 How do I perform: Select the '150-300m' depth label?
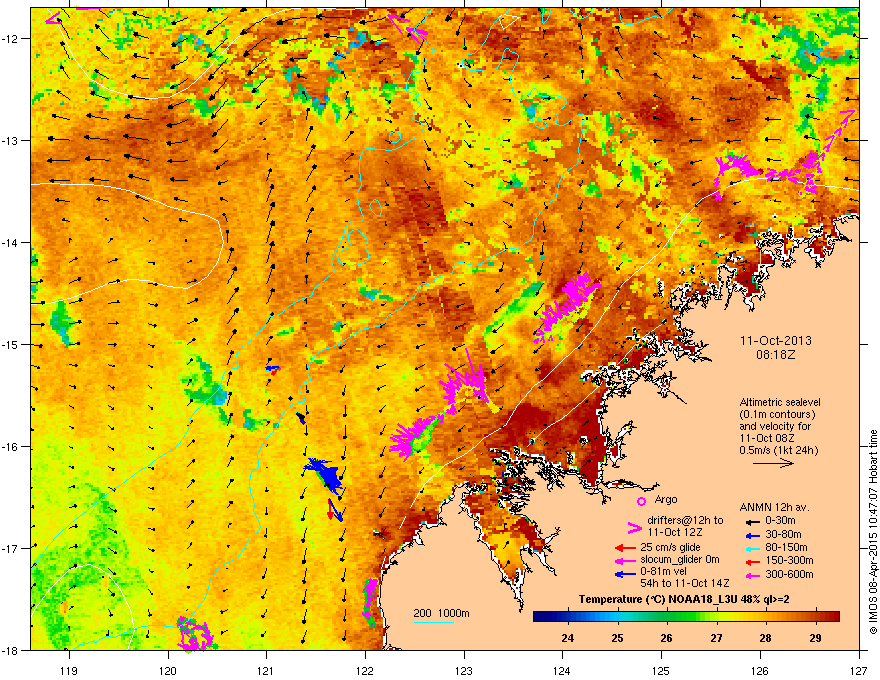coord(789,560)
